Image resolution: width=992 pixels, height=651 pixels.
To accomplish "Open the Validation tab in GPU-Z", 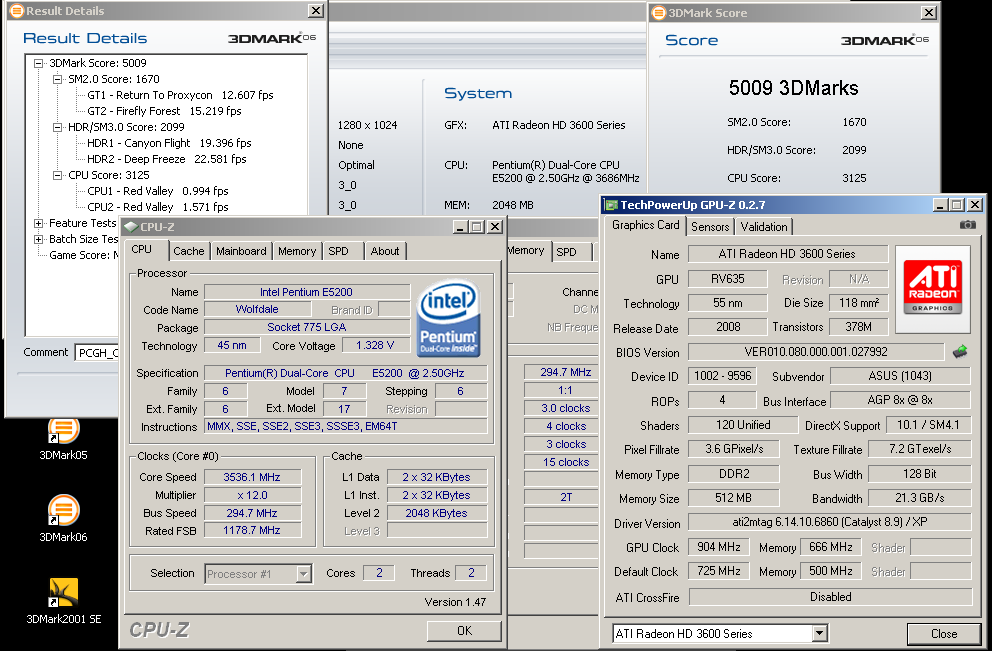I will point(764,226).
